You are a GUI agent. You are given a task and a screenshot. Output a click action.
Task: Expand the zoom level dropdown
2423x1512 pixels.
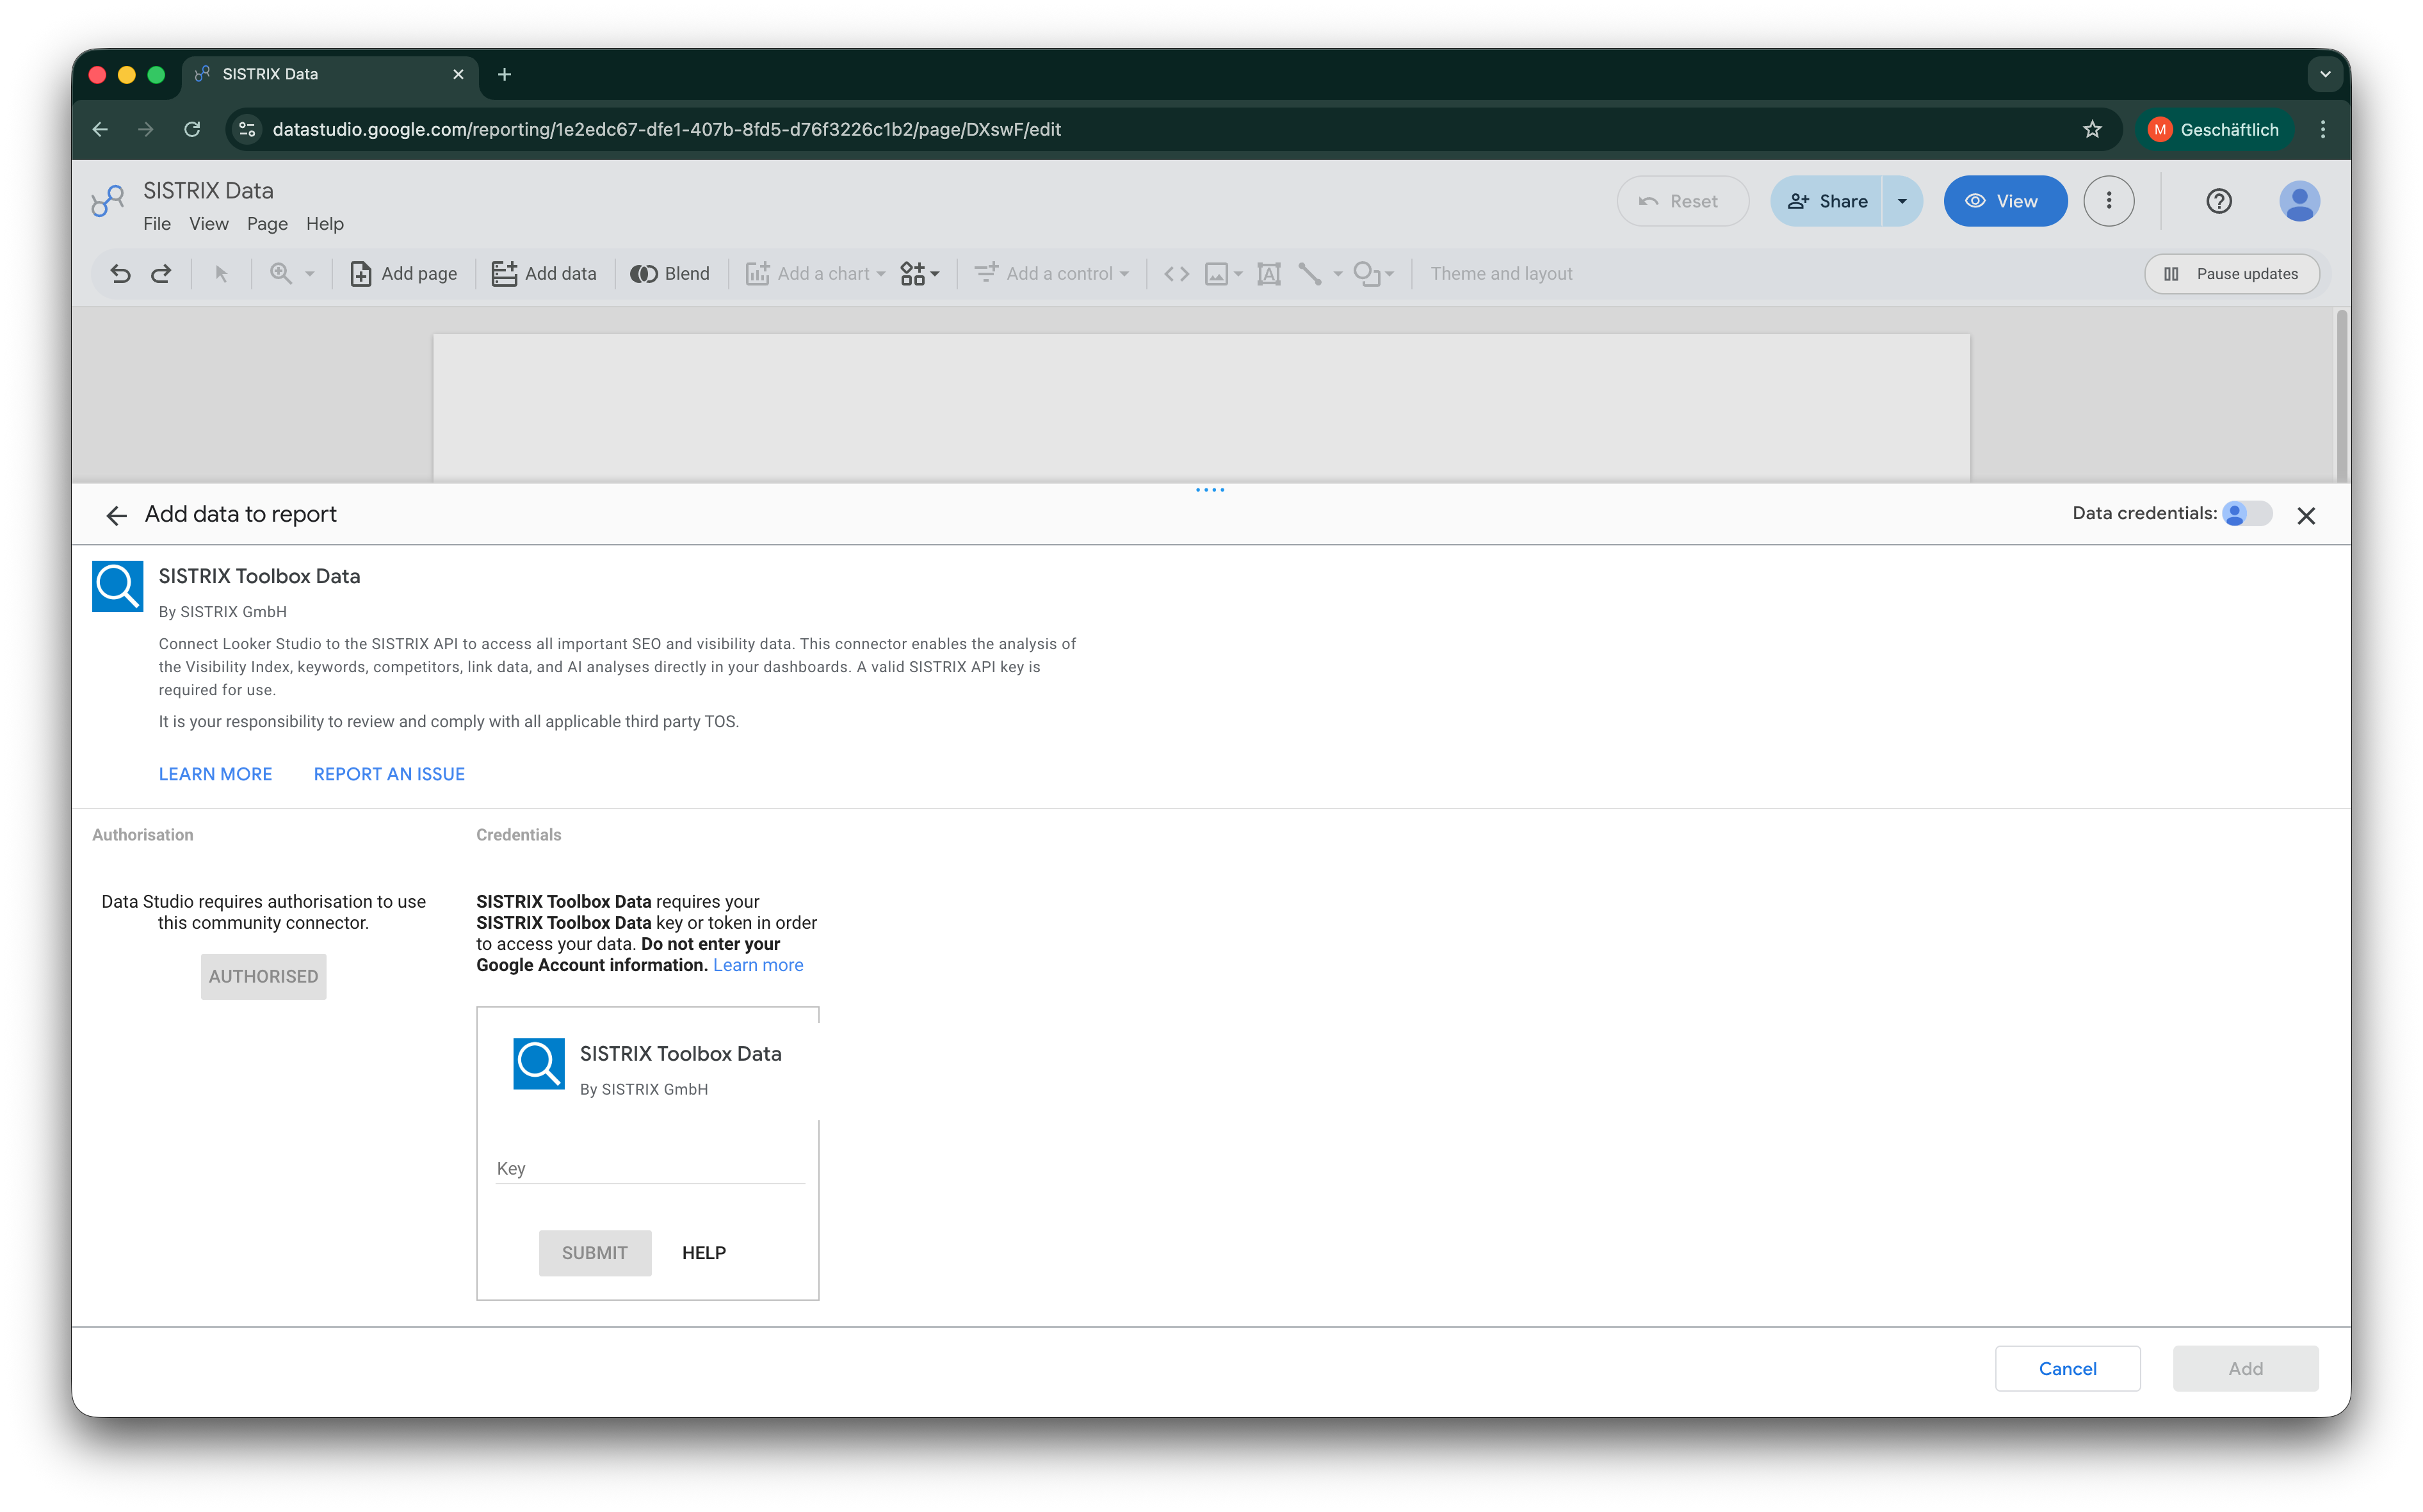point(310,274)
